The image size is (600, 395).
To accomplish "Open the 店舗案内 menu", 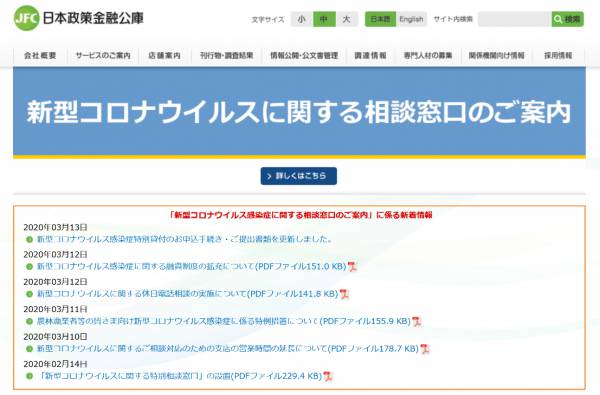I will coord(165,55).
